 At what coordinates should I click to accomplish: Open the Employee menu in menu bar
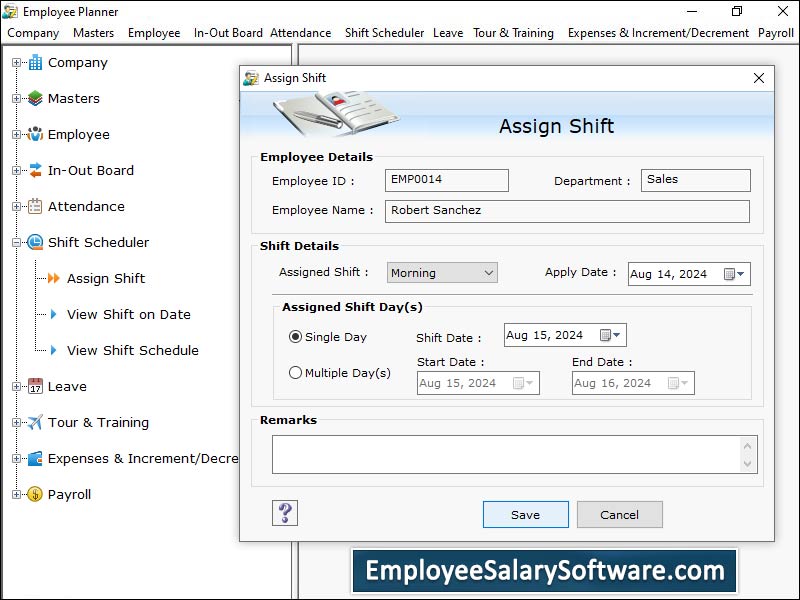click(x=154, y=33)
